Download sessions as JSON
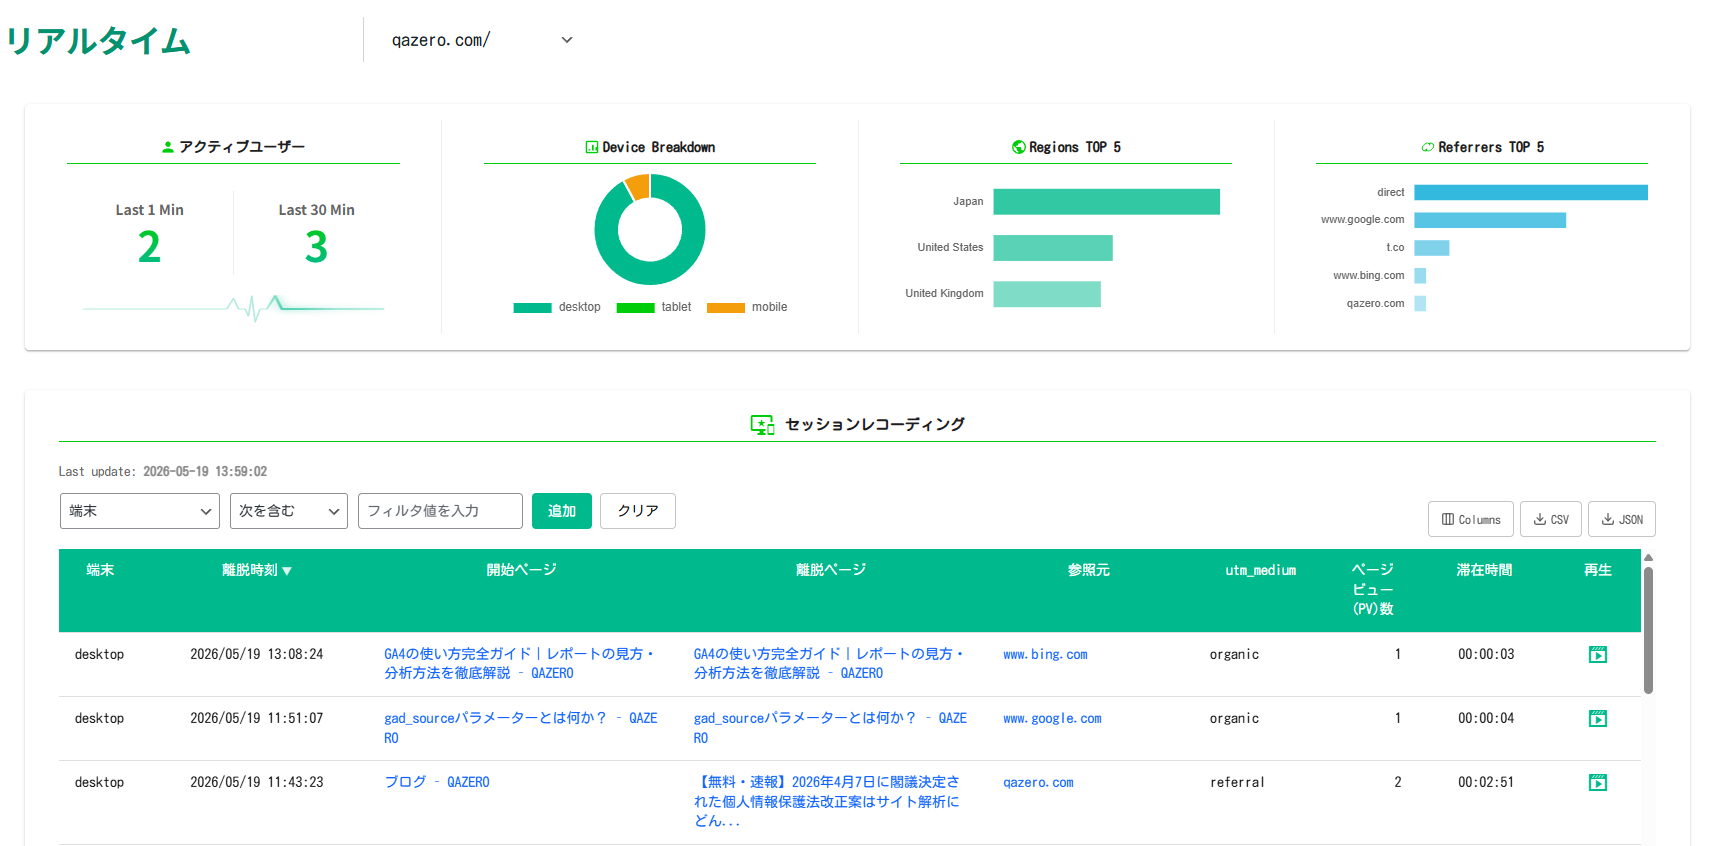 click(x=1622, y=519)
